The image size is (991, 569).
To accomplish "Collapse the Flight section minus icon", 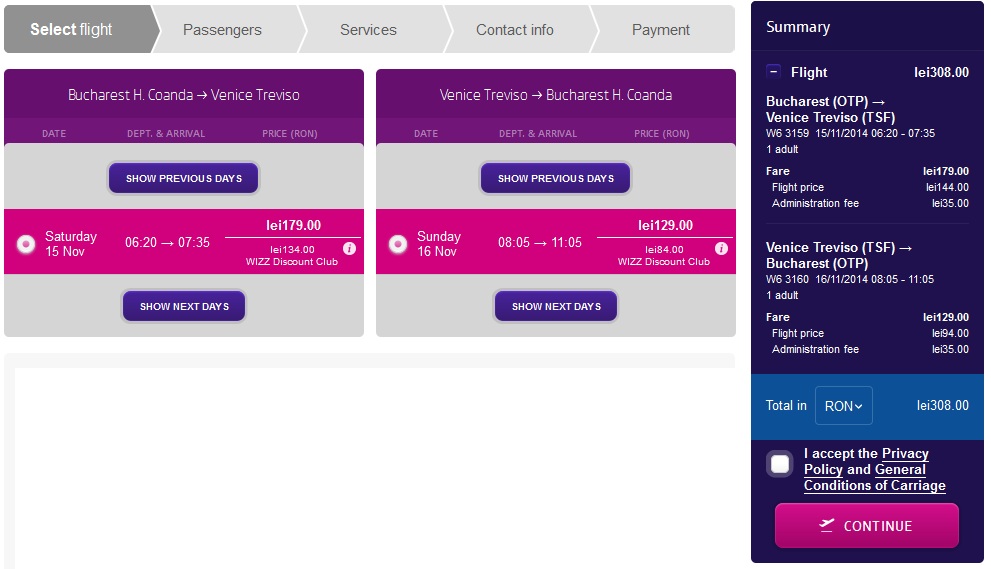I will click(x=774, y=72).
